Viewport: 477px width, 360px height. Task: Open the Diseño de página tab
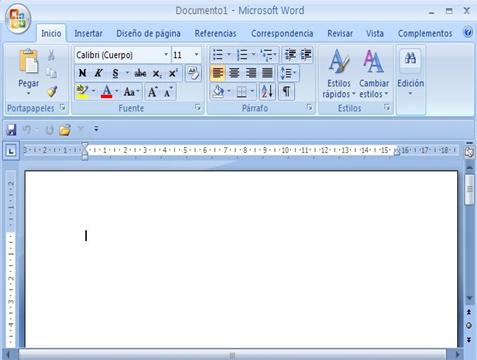pos(148,33)
